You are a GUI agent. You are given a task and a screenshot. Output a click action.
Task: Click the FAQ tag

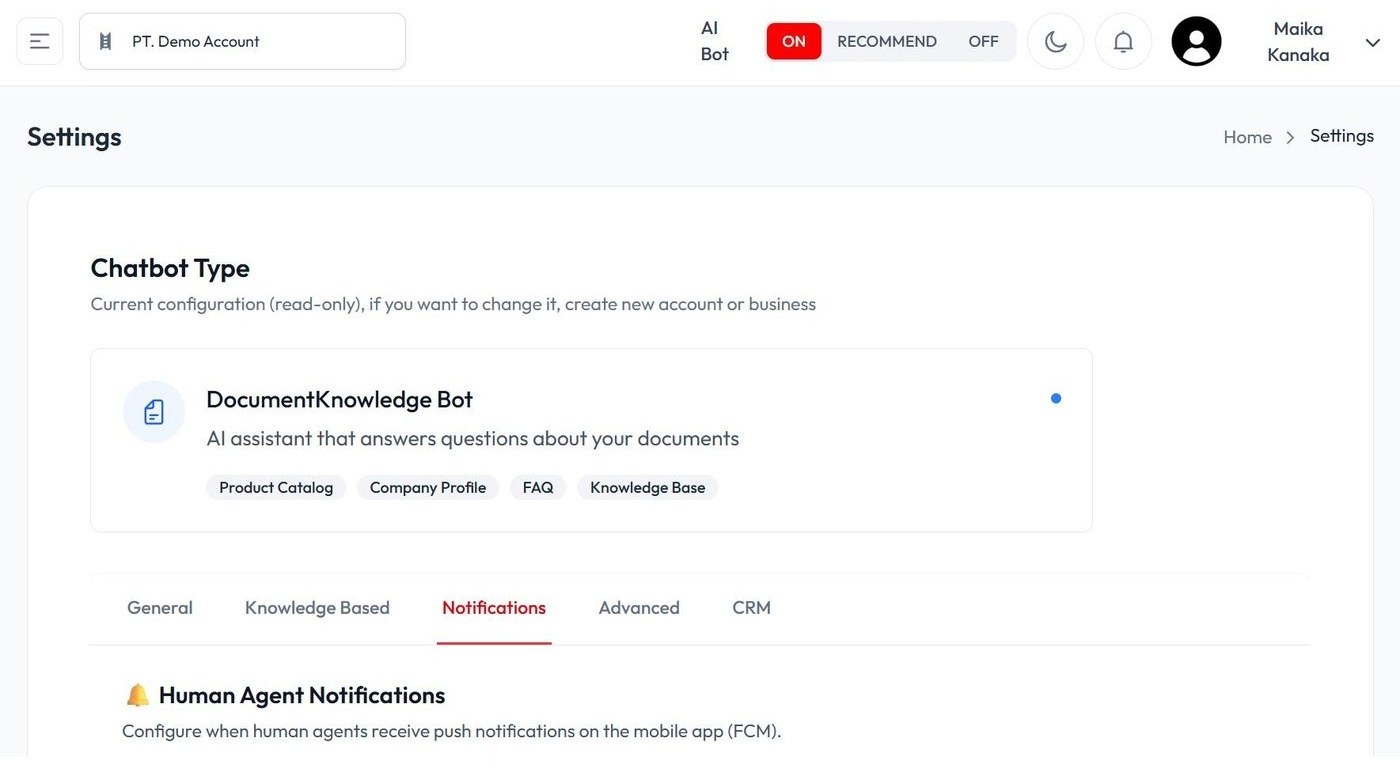coord(538,488)
